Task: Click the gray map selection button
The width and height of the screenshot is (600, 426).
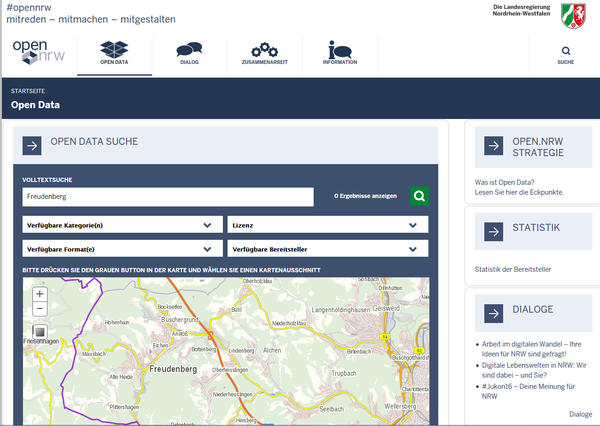Action: point(40,331)
